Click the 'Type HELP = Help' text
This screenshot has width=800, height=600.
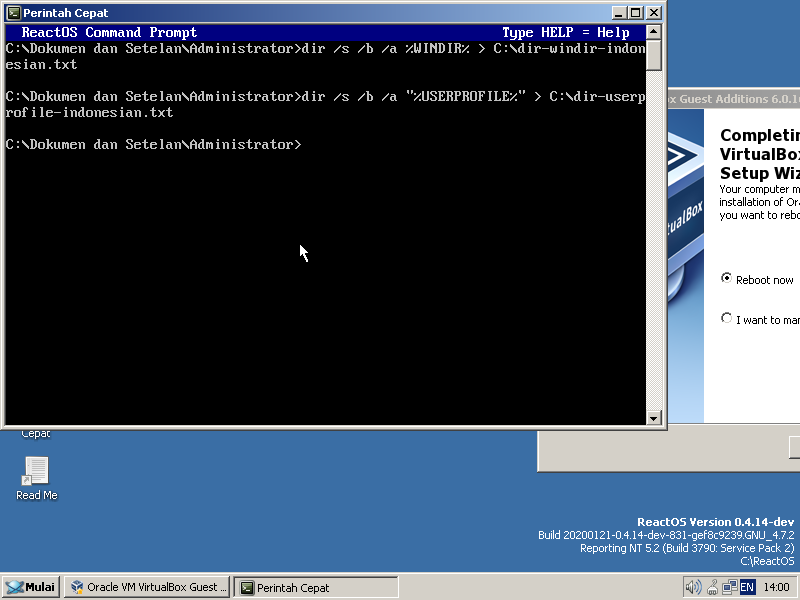tap(565, 33)
